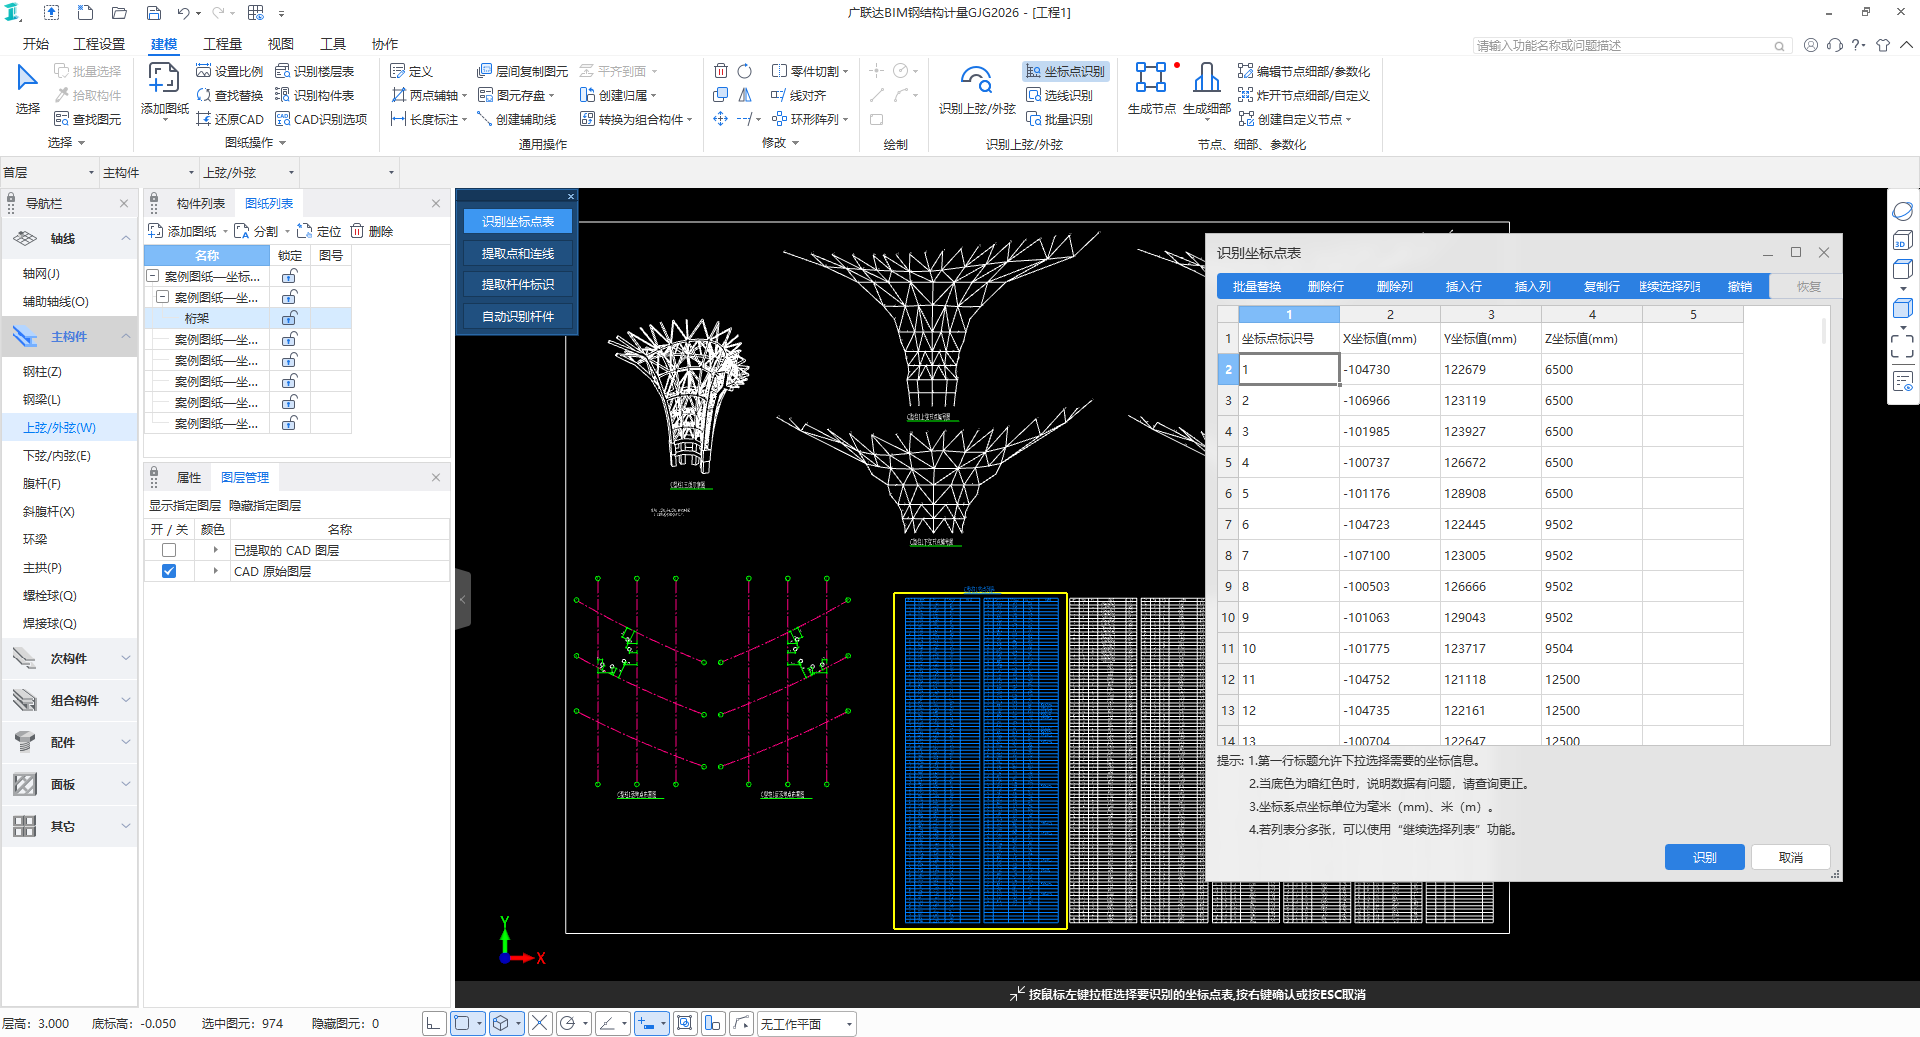Screen dimensions: 1920x1037
Task: Click 选线识别 in ribbon
Action: 1059,95
